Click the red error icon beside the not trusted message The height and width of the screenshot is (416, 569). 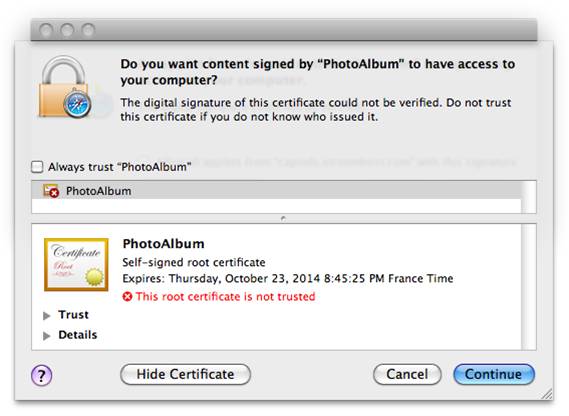click(127, 297)
